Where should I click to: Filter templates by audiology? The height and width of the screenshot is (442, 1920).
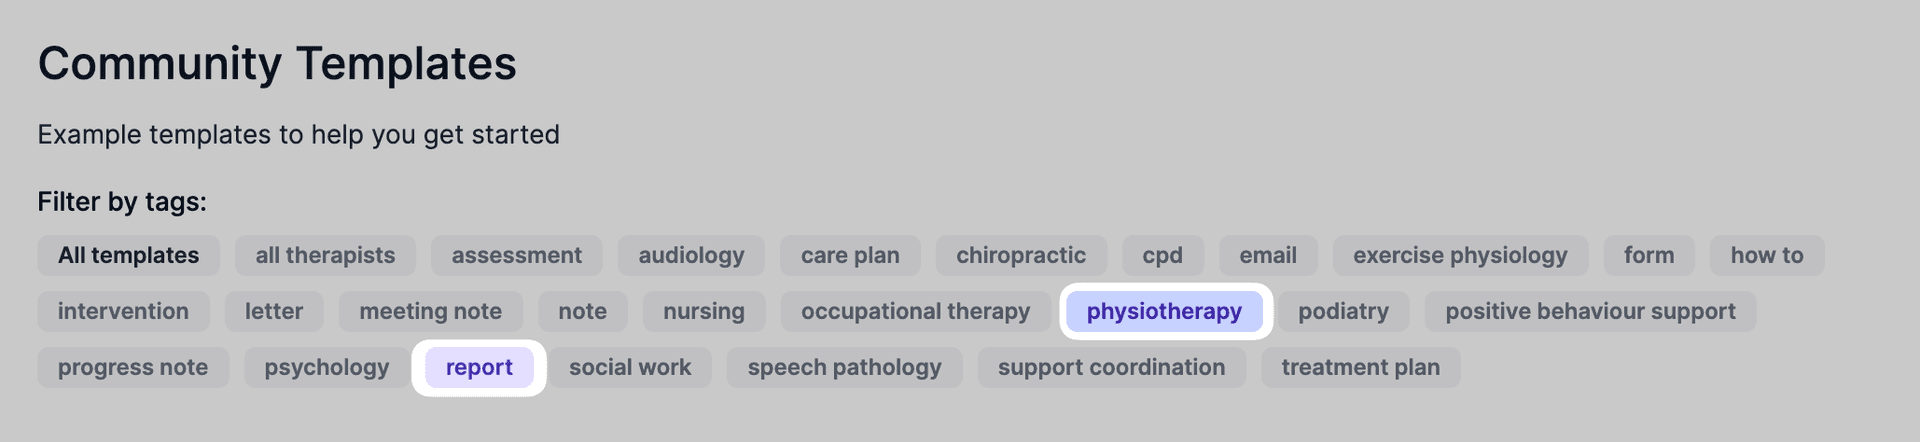691,256
